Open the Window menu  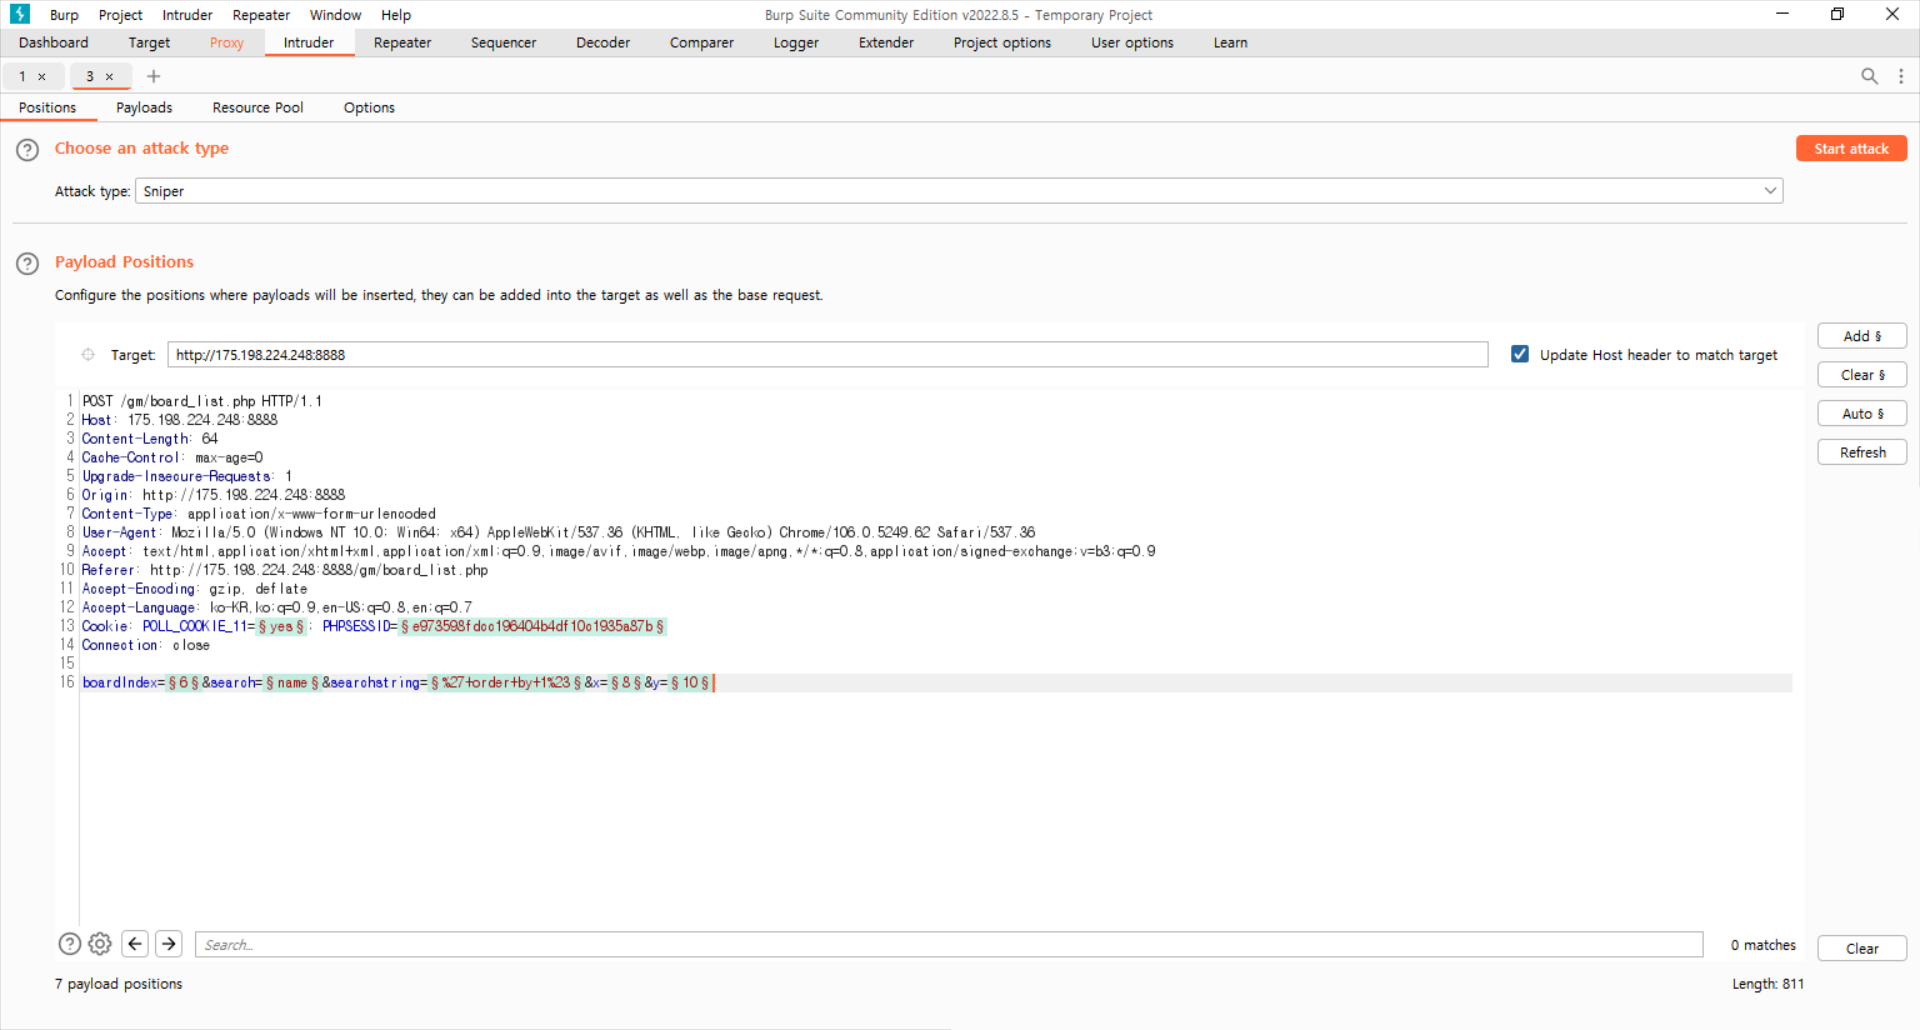pos(335,15)
